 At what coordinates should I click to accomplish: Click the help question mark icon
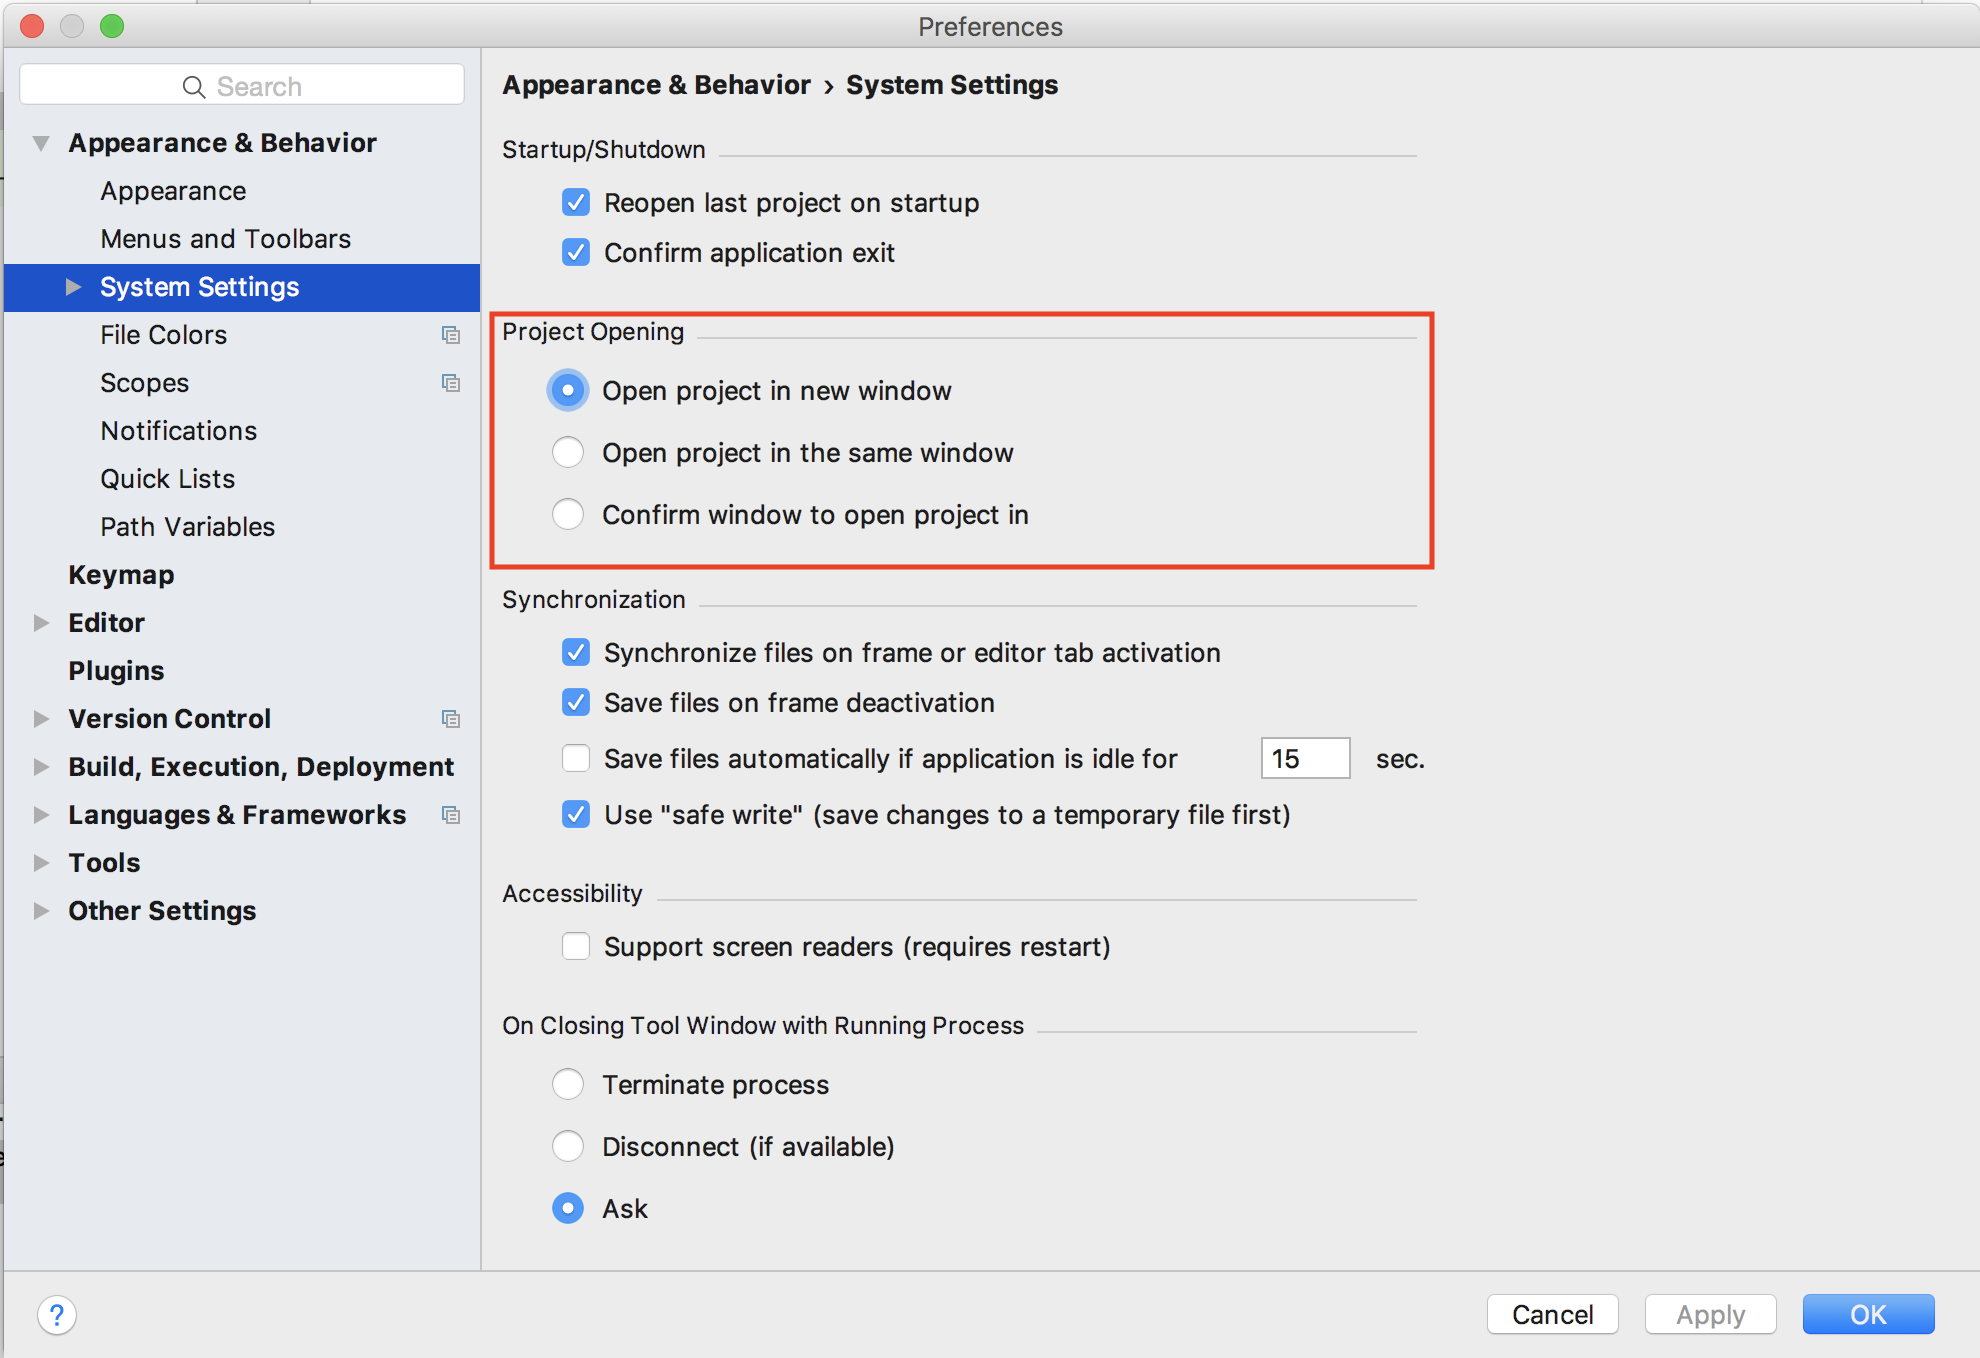57,1314
